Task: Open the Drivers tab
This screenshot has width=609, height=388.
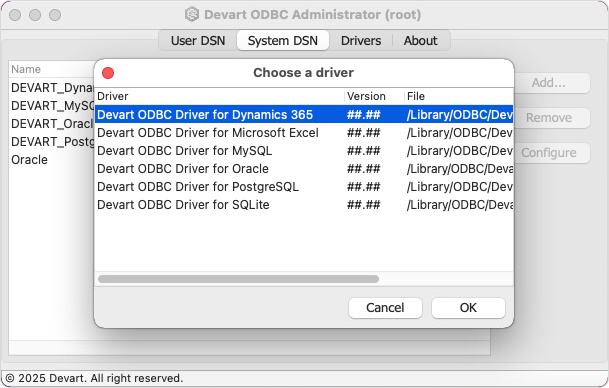Action: (x=361, y=40)
